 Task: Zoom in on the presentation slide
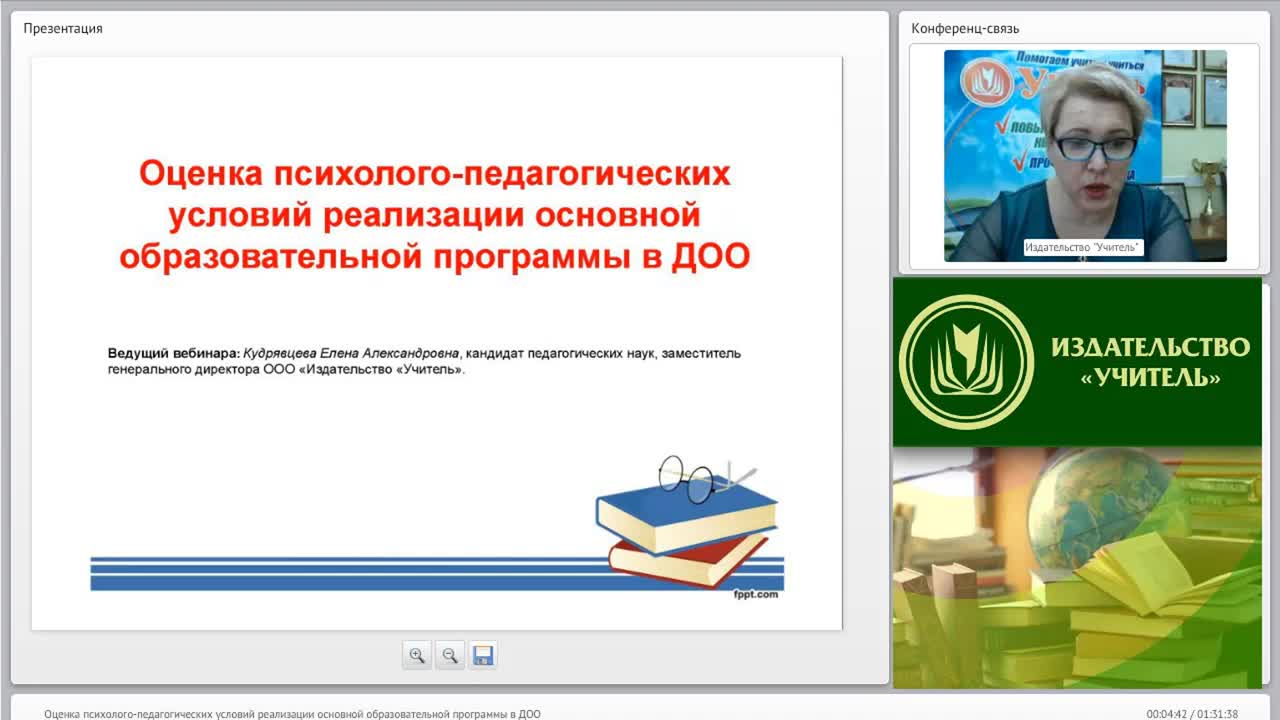417,656
